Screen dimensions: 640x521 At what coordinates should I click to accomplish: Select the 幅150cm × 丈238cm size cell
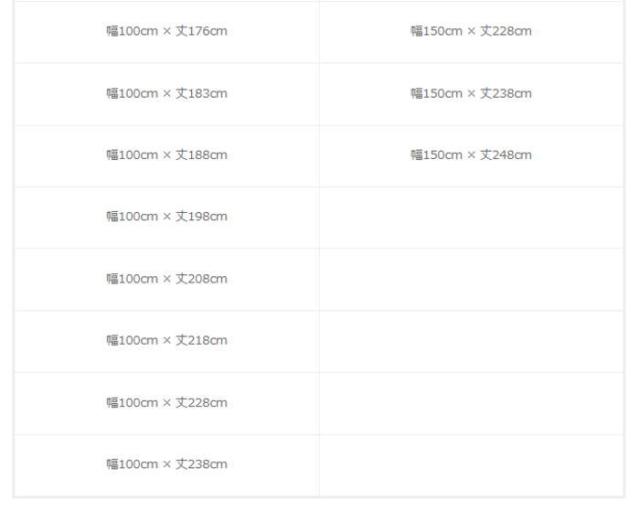[471, 94]
